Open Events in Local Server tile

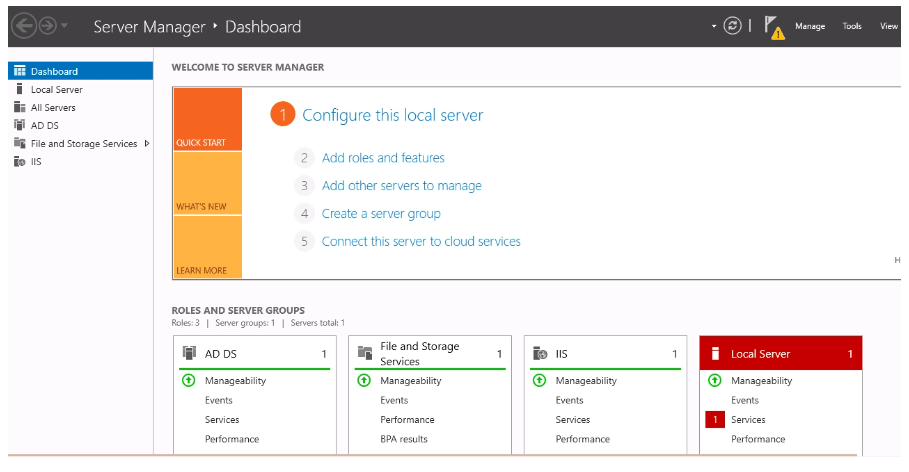(745, 400)
